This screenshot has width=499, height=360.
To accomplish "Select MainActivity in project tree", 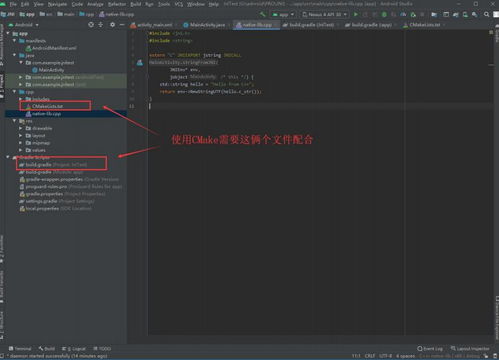I will tap(51, 70).
